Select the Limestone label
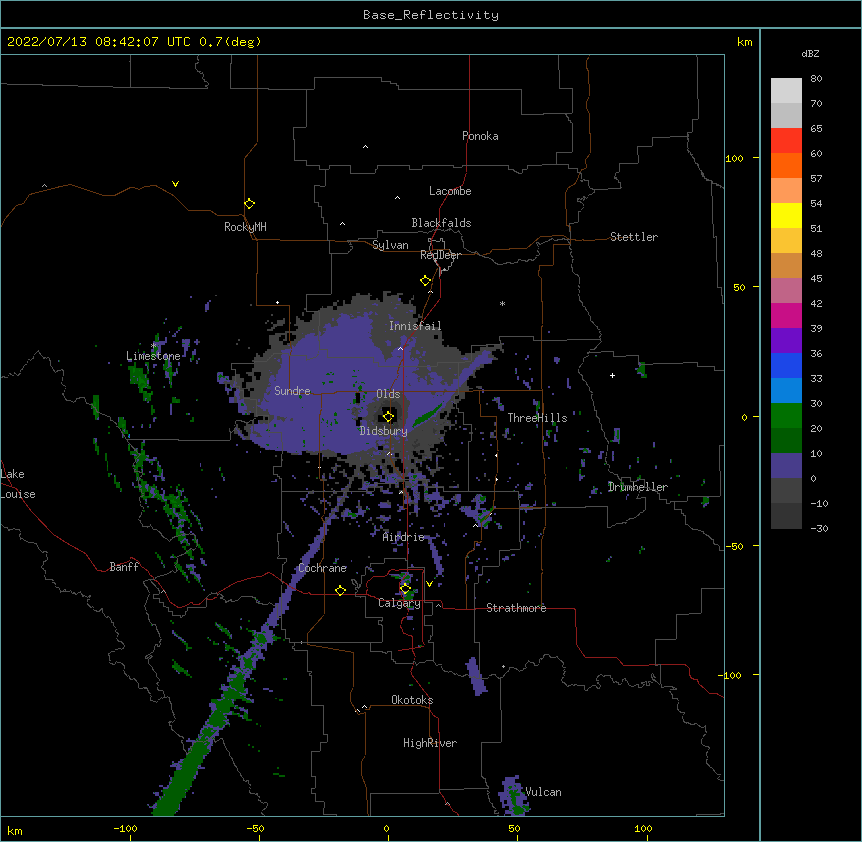 pyautogui.click(x=153, y=356)
